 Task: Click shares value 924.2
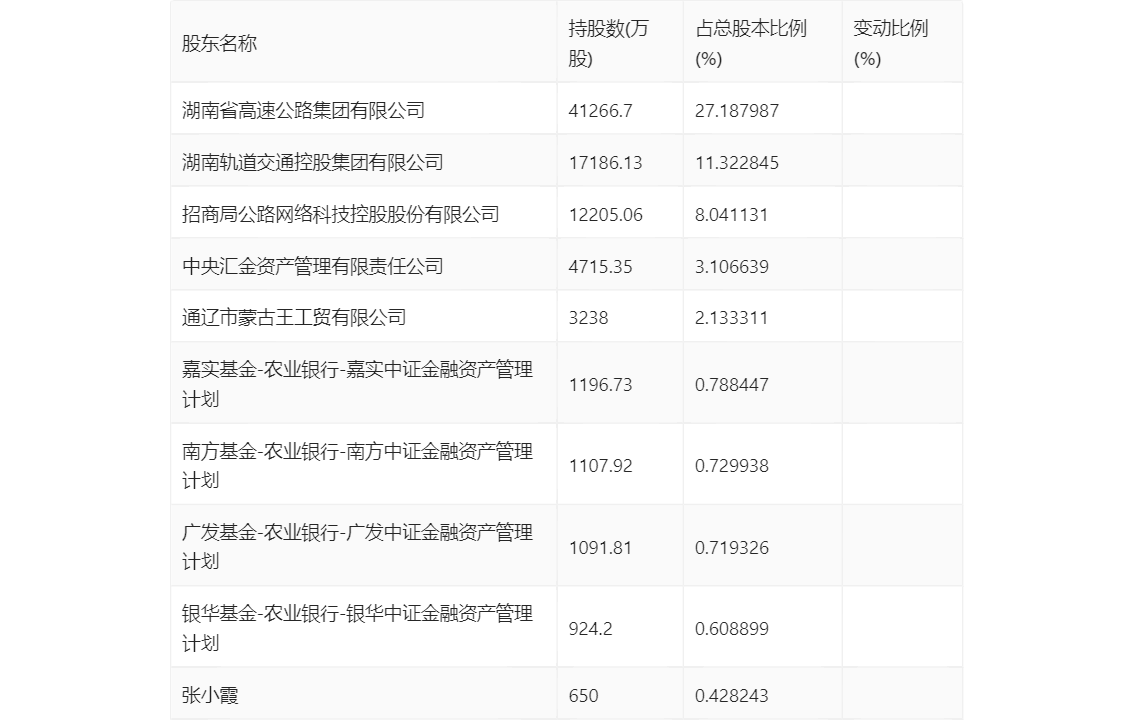pyautogui.click(x=590, y=629)
